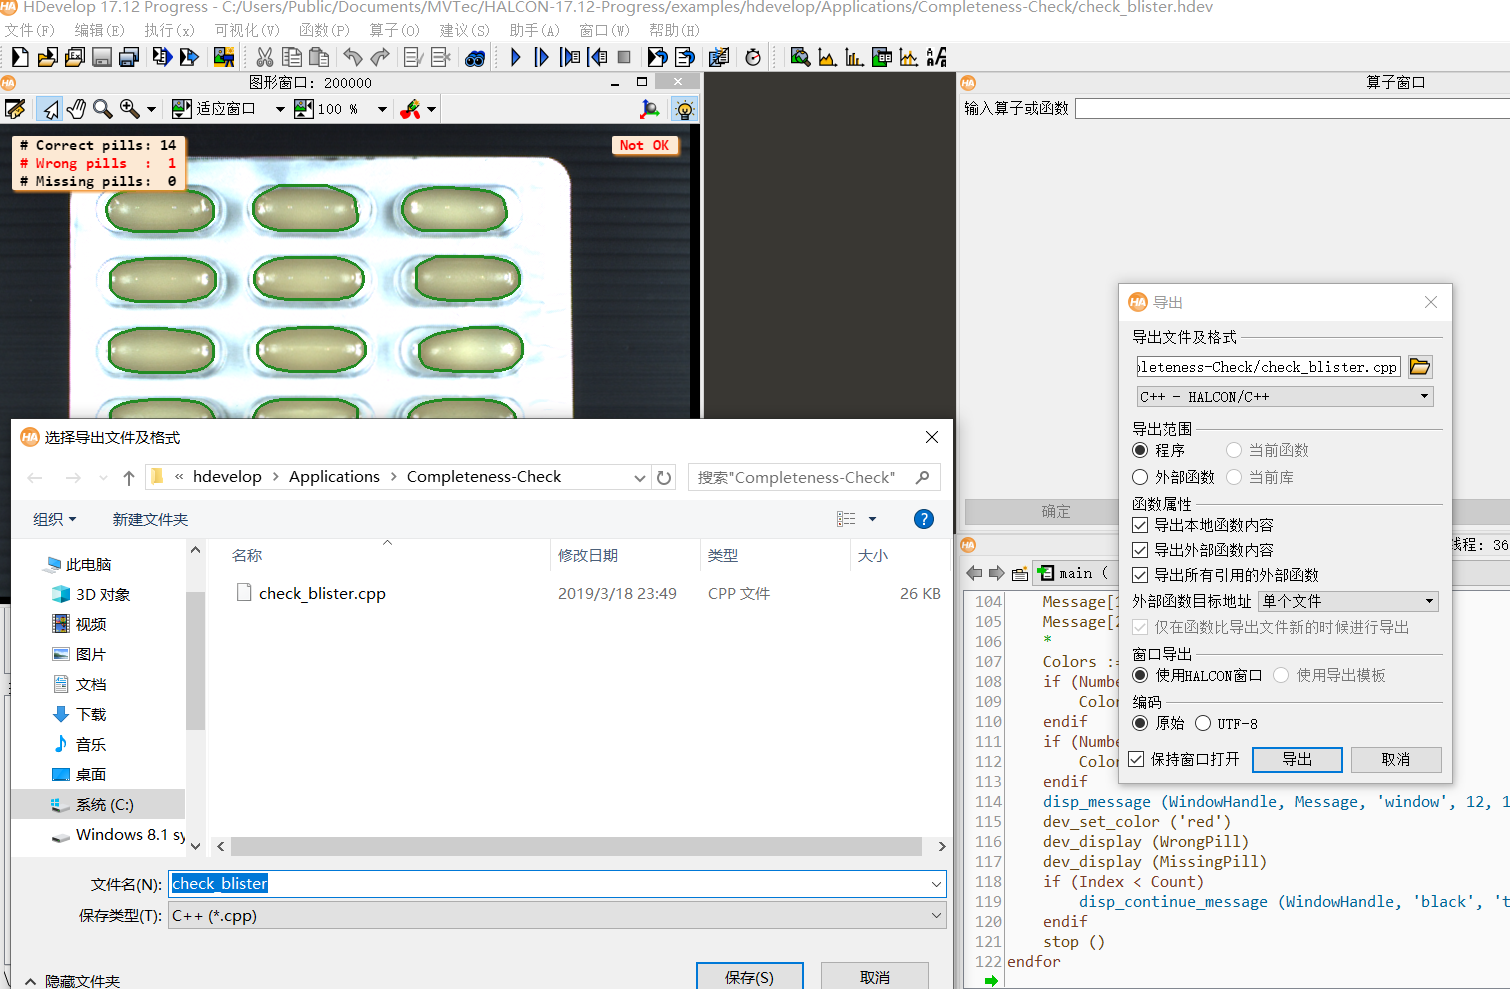Image resolution: width=1510 pixels, height=989 pixels.
Task: Select the 程序 export range radio button
Action: pos(1140,450)
